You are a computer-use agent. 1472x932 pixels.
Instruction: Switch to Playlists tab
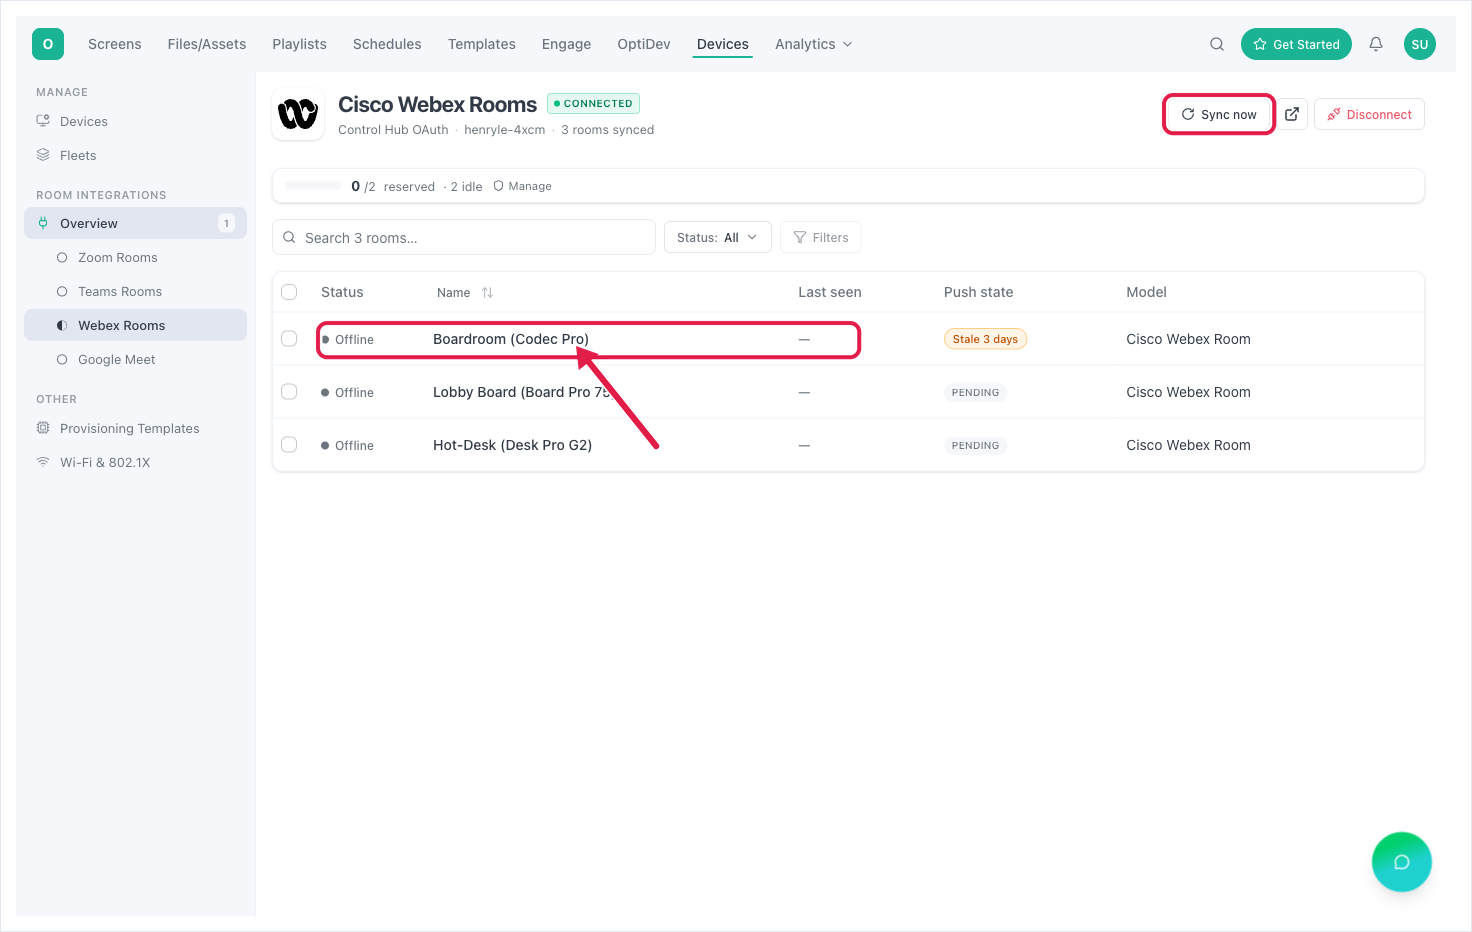pyautogui.click(x=300, y=44)
